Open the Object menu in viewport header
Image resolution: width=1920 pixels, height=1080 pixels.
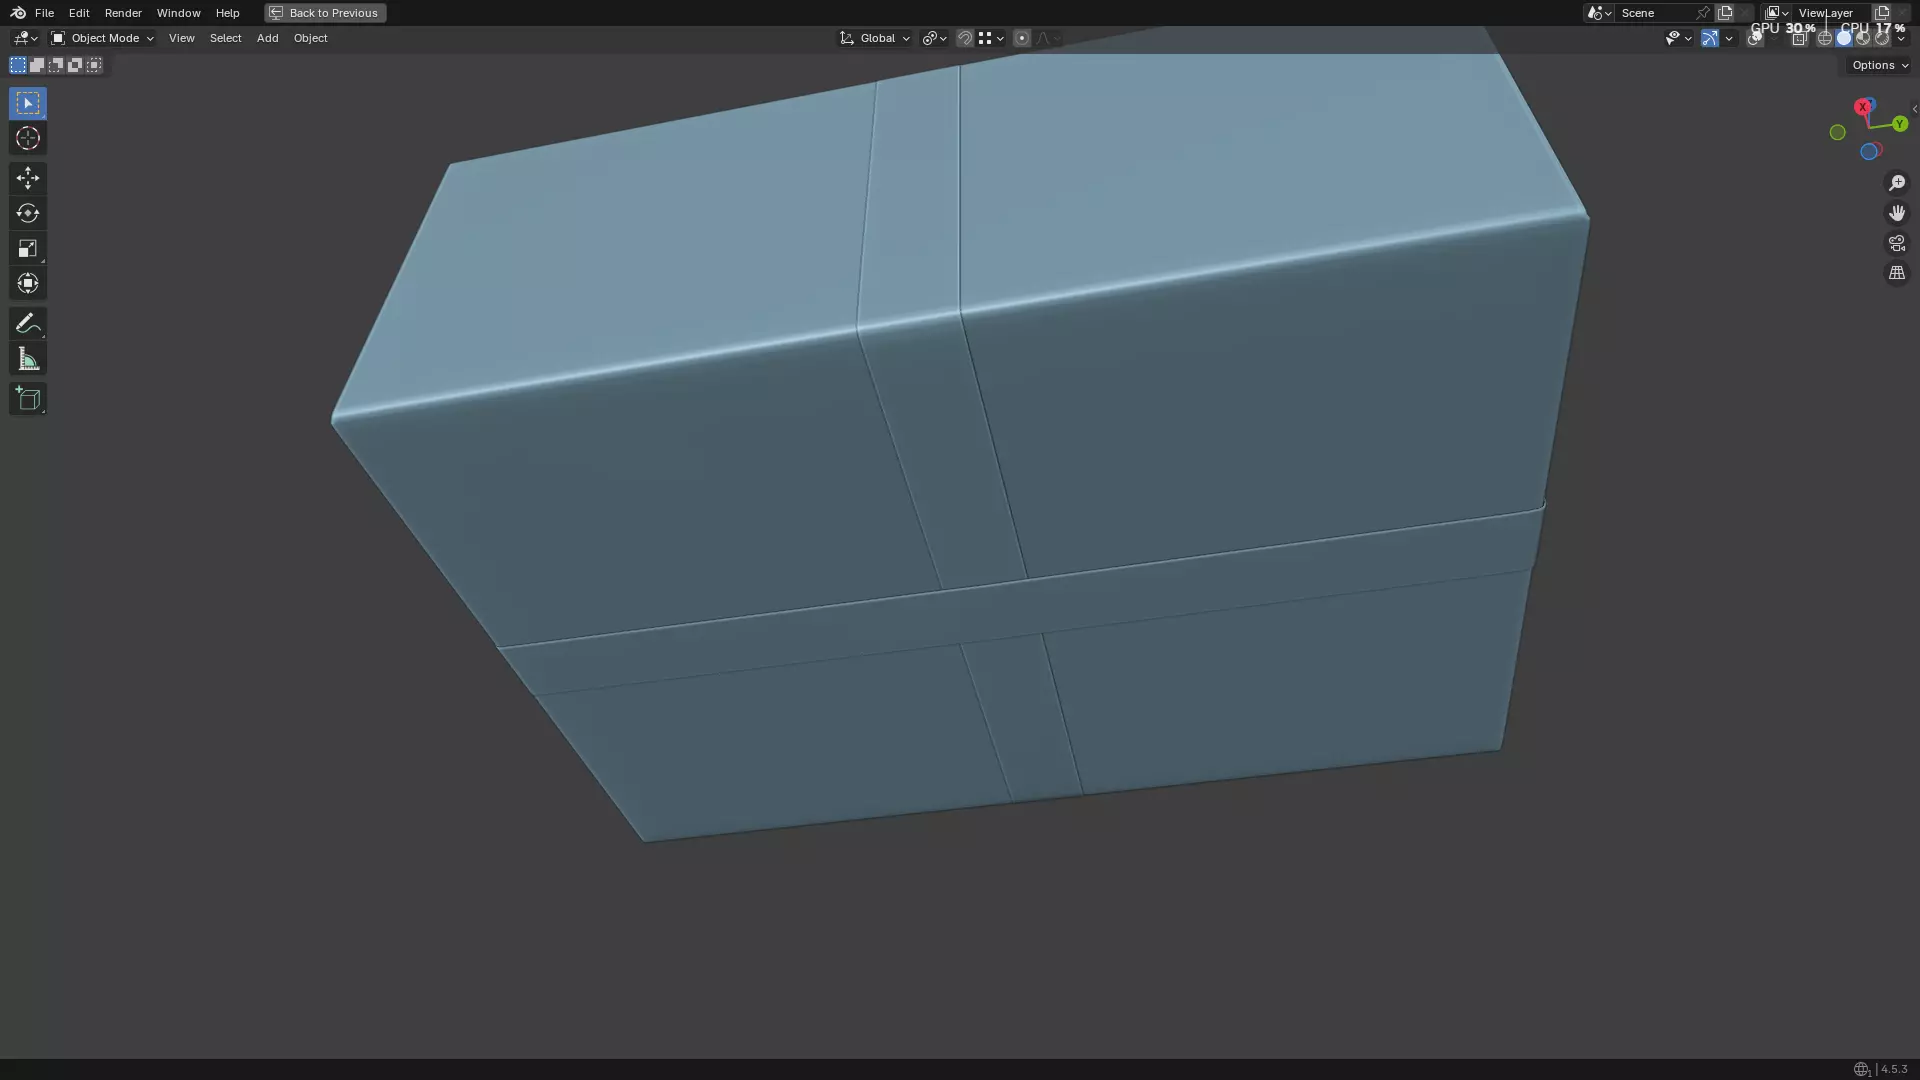point(310,38)
